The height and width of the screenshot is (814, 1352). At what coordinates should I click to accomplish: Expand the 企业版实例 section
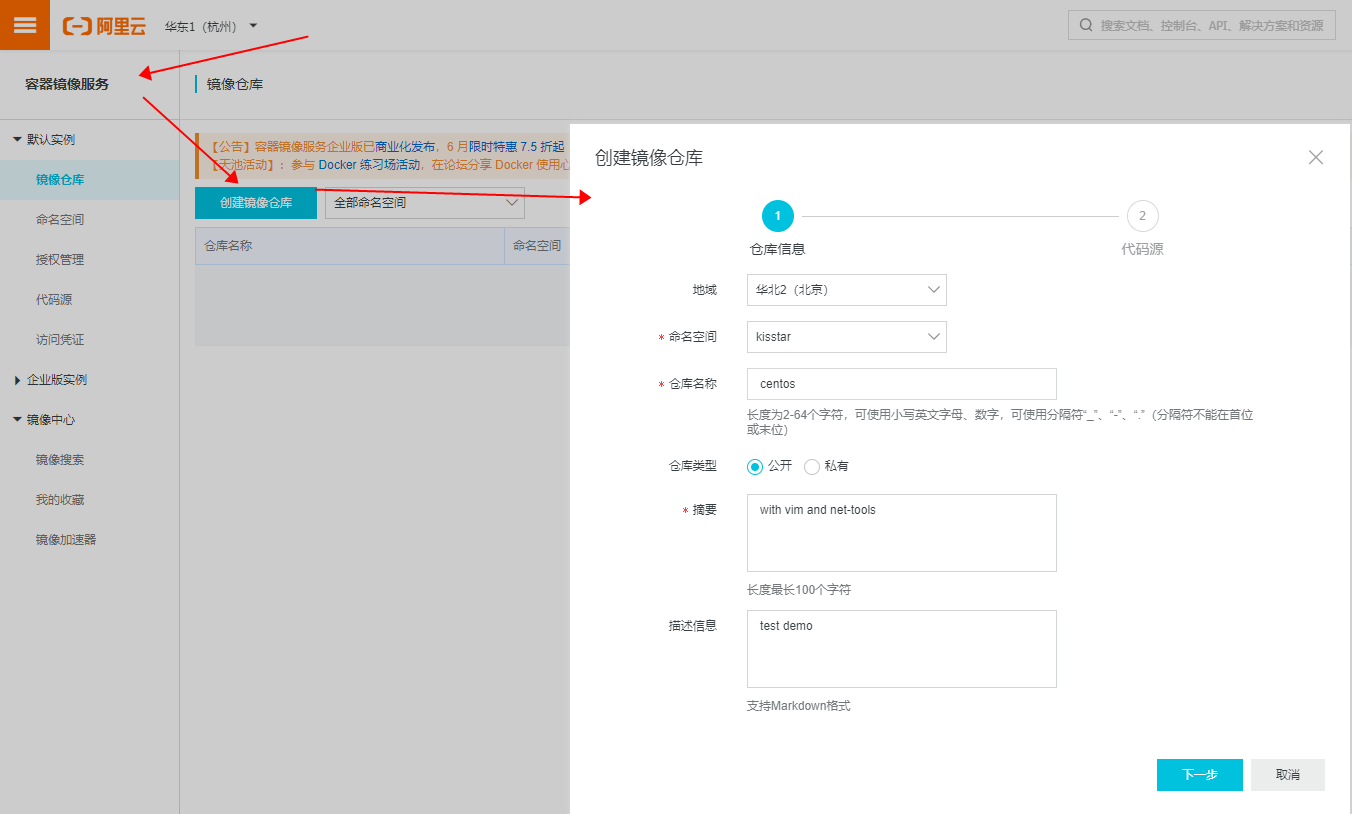(17, 380)
